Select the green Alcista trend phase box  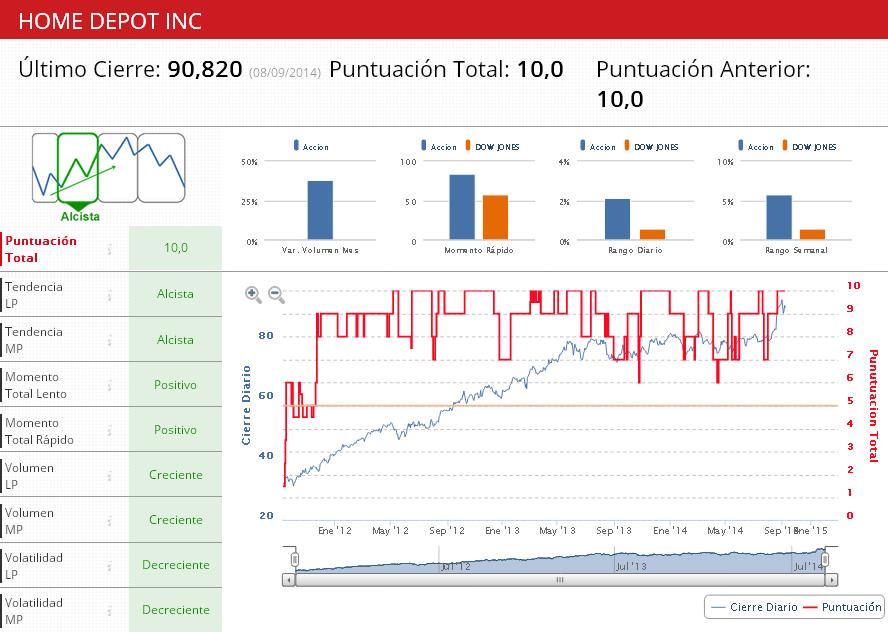tap(78, 168)
